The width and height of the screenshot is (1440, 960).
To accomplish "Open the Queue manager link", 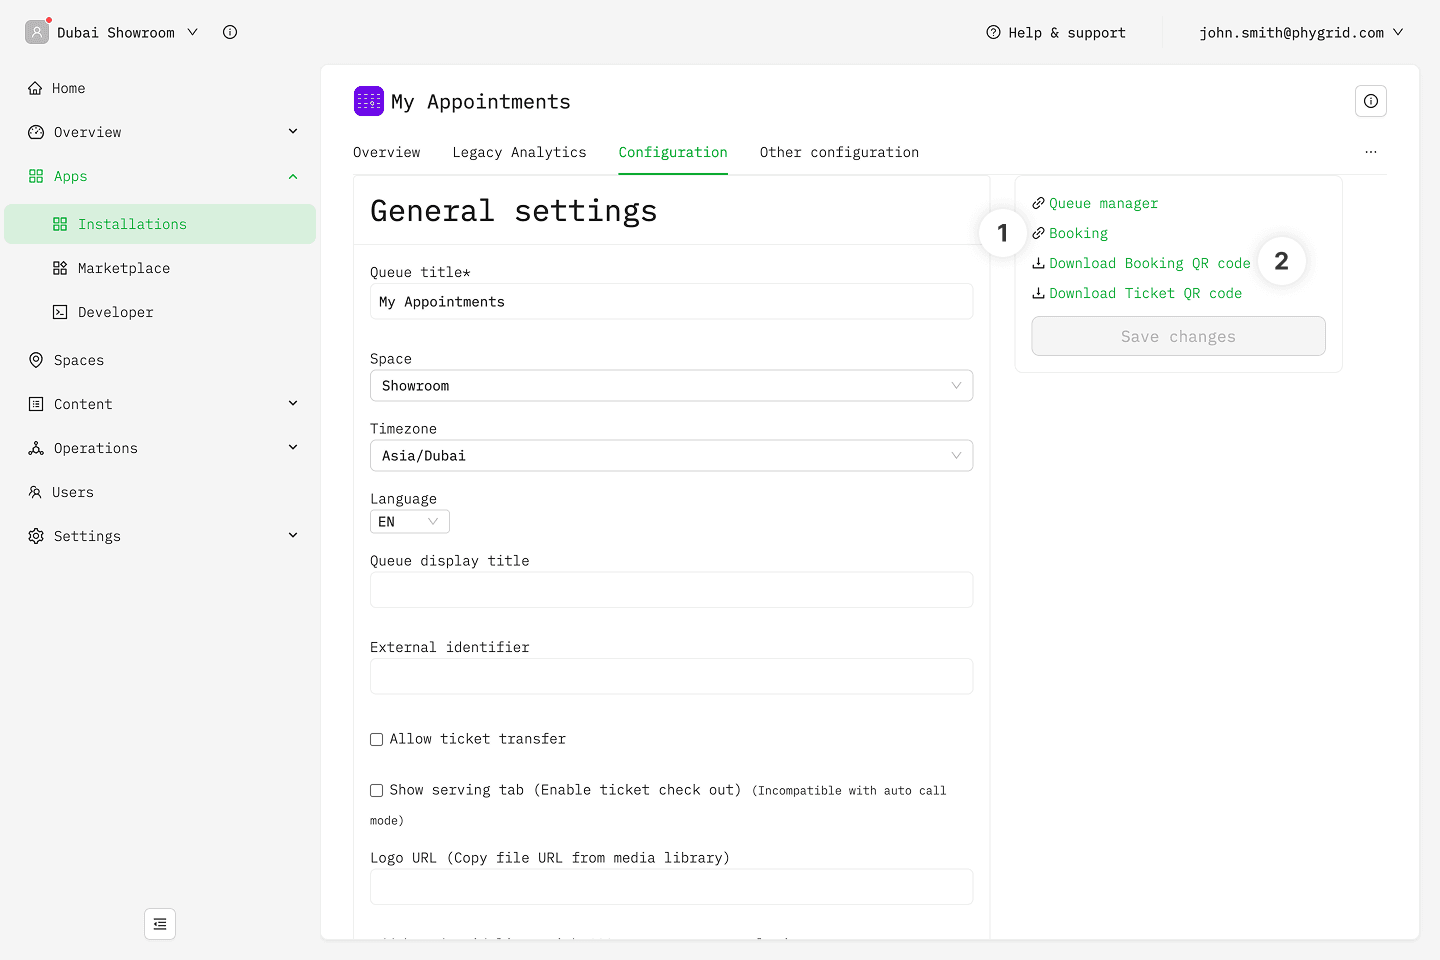I will (1102, 203).
